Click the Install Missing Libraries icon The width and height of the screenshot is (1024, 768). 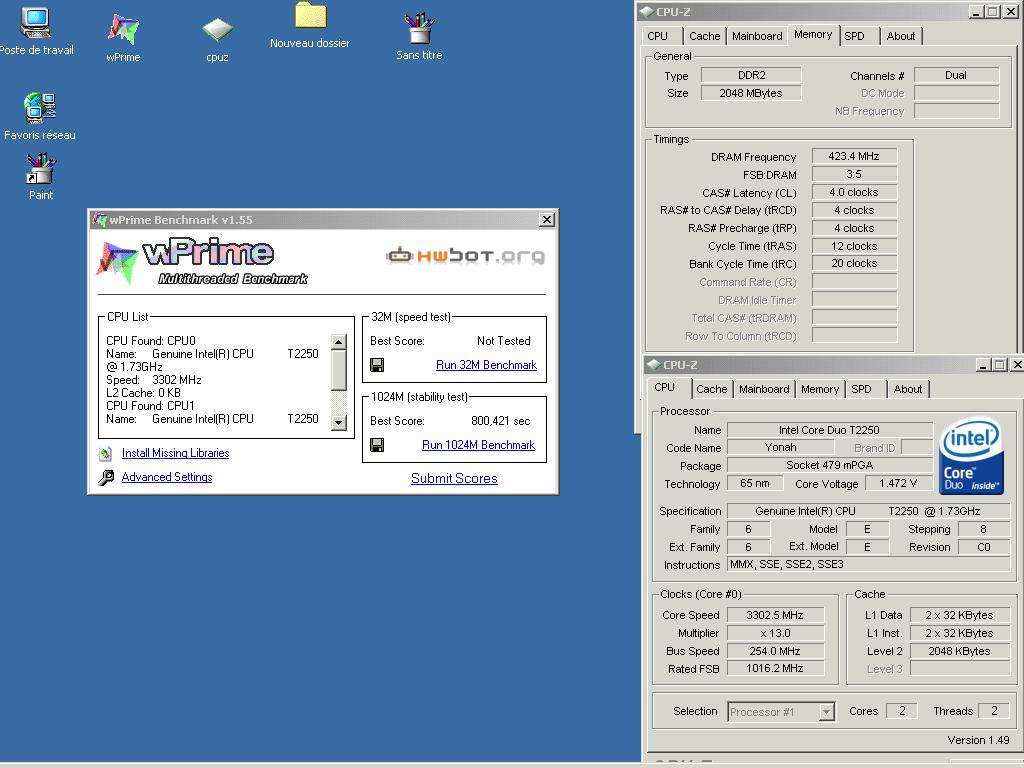(105, 453)
